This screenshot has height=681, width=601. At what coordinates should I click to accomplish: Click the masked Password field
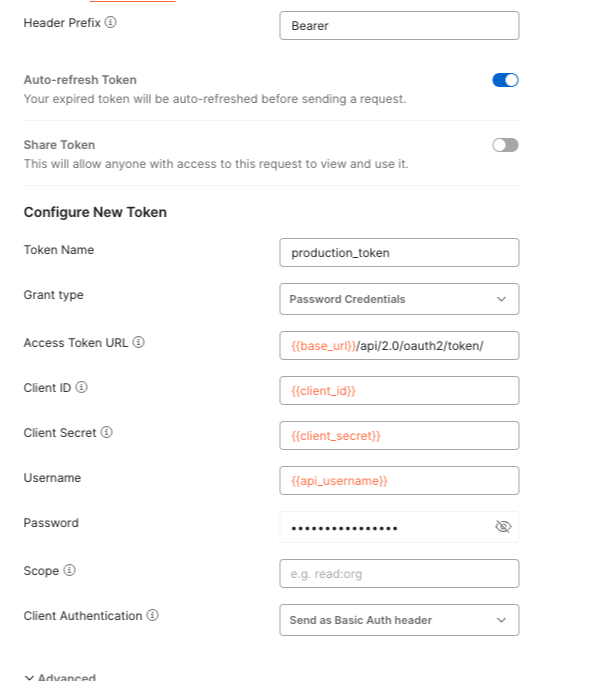385,527
